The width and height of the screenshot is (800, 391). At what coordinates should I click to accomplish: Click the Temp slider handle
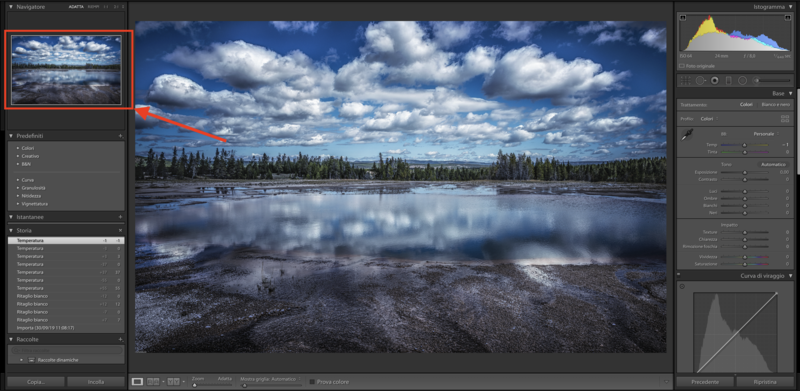tap(744, 145)
